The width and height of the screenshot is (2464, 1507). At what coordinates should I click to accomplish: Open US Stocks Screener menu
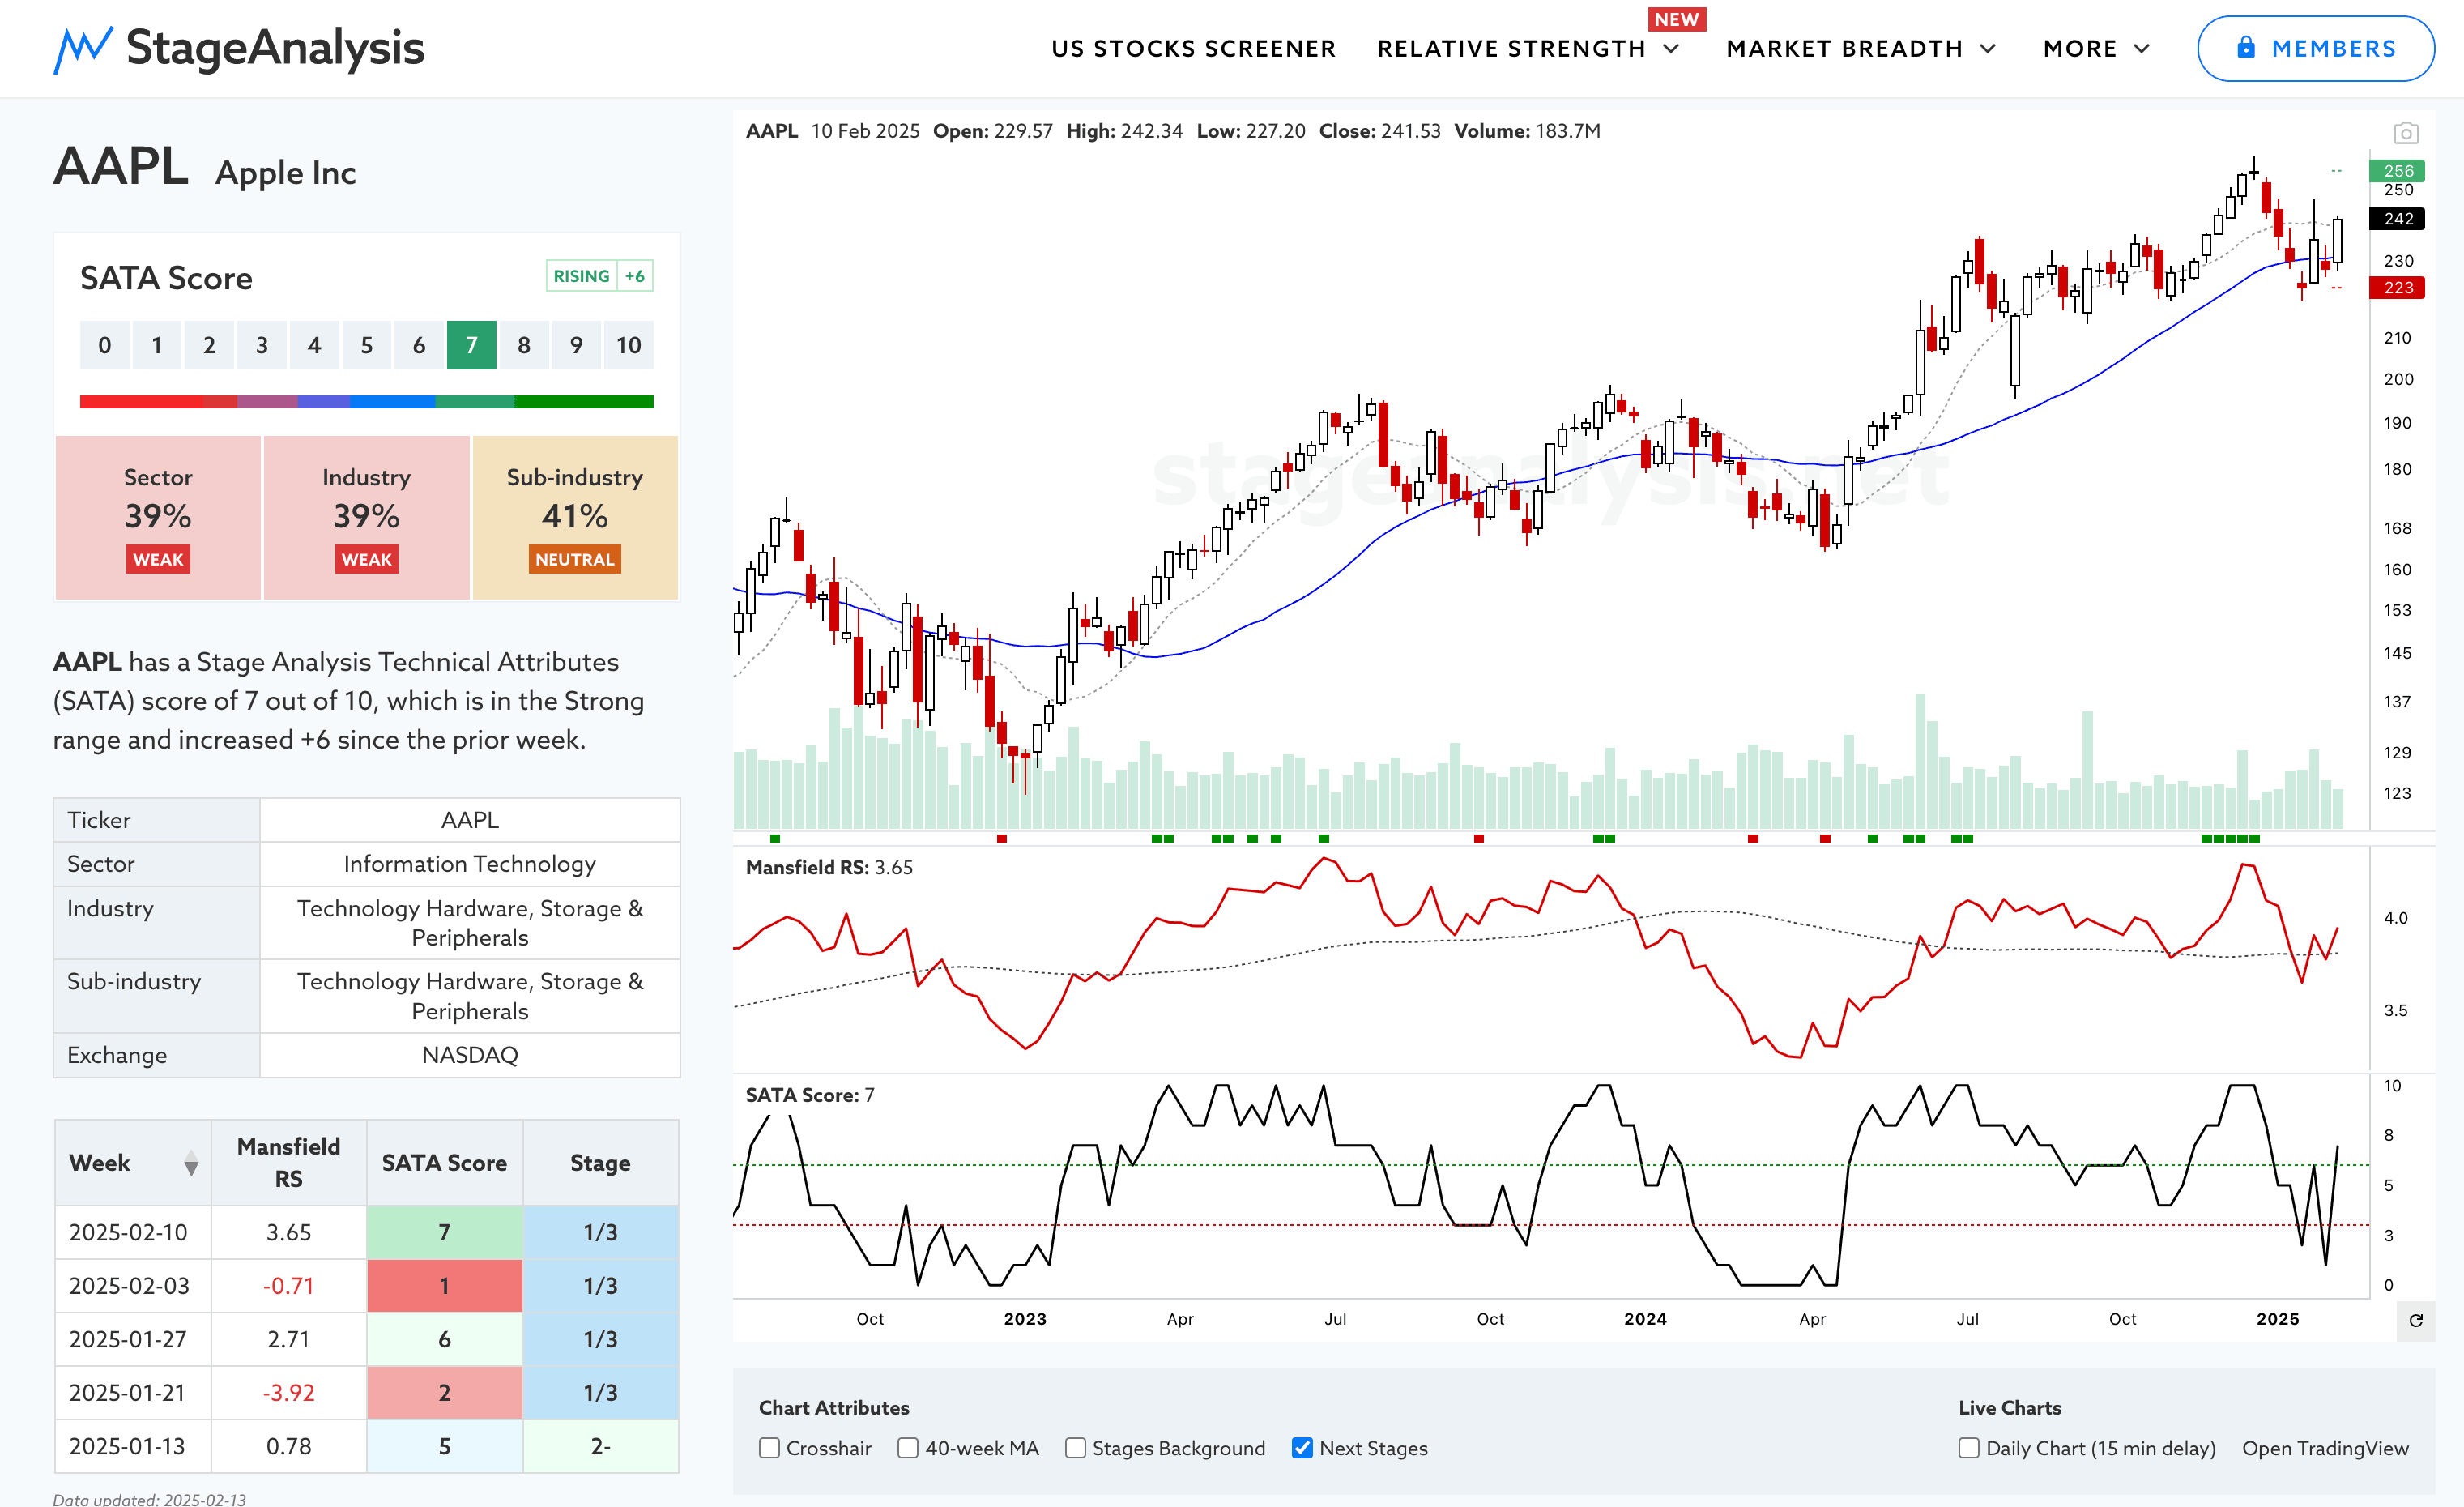coord(1193,49)
